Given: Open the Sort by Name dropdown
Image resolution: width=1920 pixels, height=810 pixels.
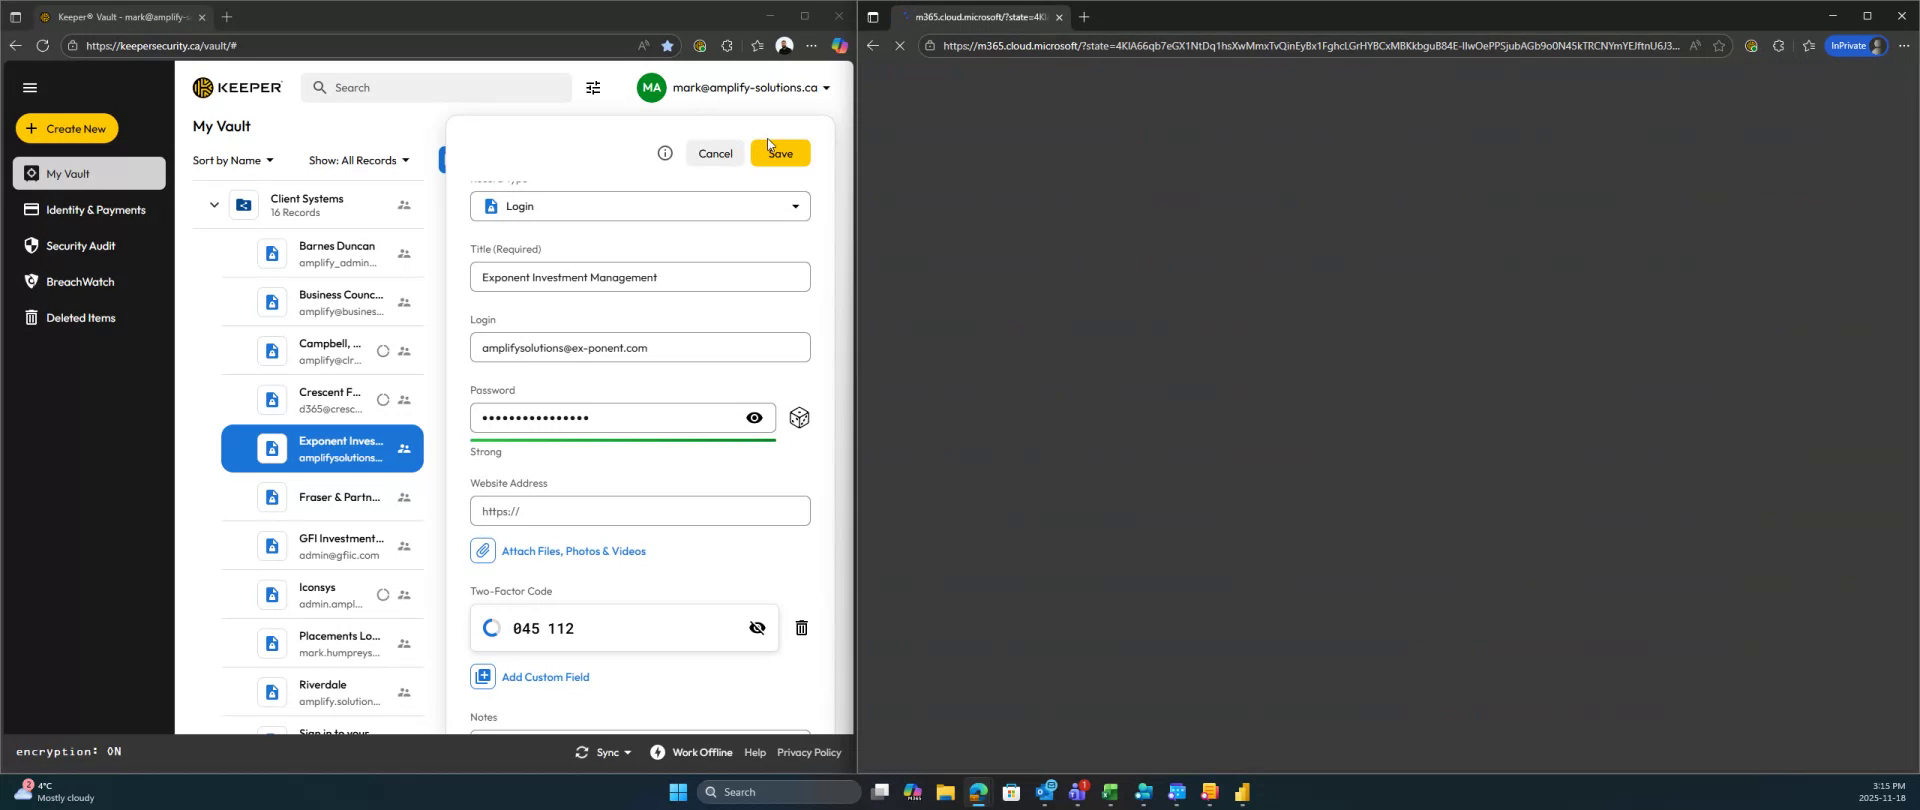Looking at the screenshot, I should (233, 161).
